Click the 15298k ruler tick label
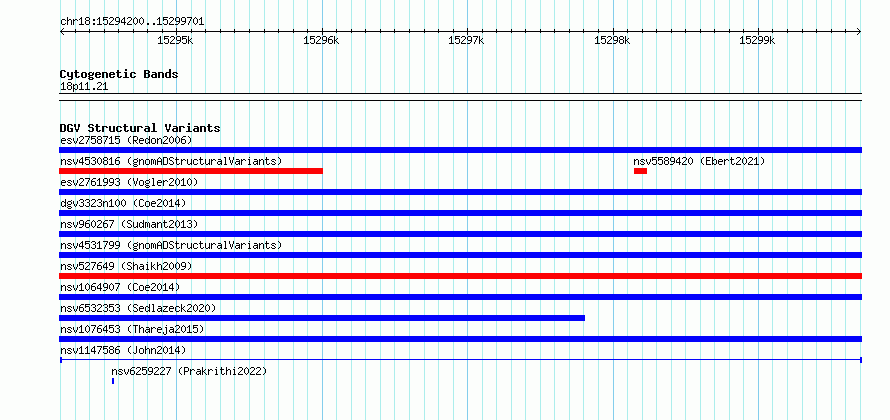890x420 pixels. [x=612, y=40]
